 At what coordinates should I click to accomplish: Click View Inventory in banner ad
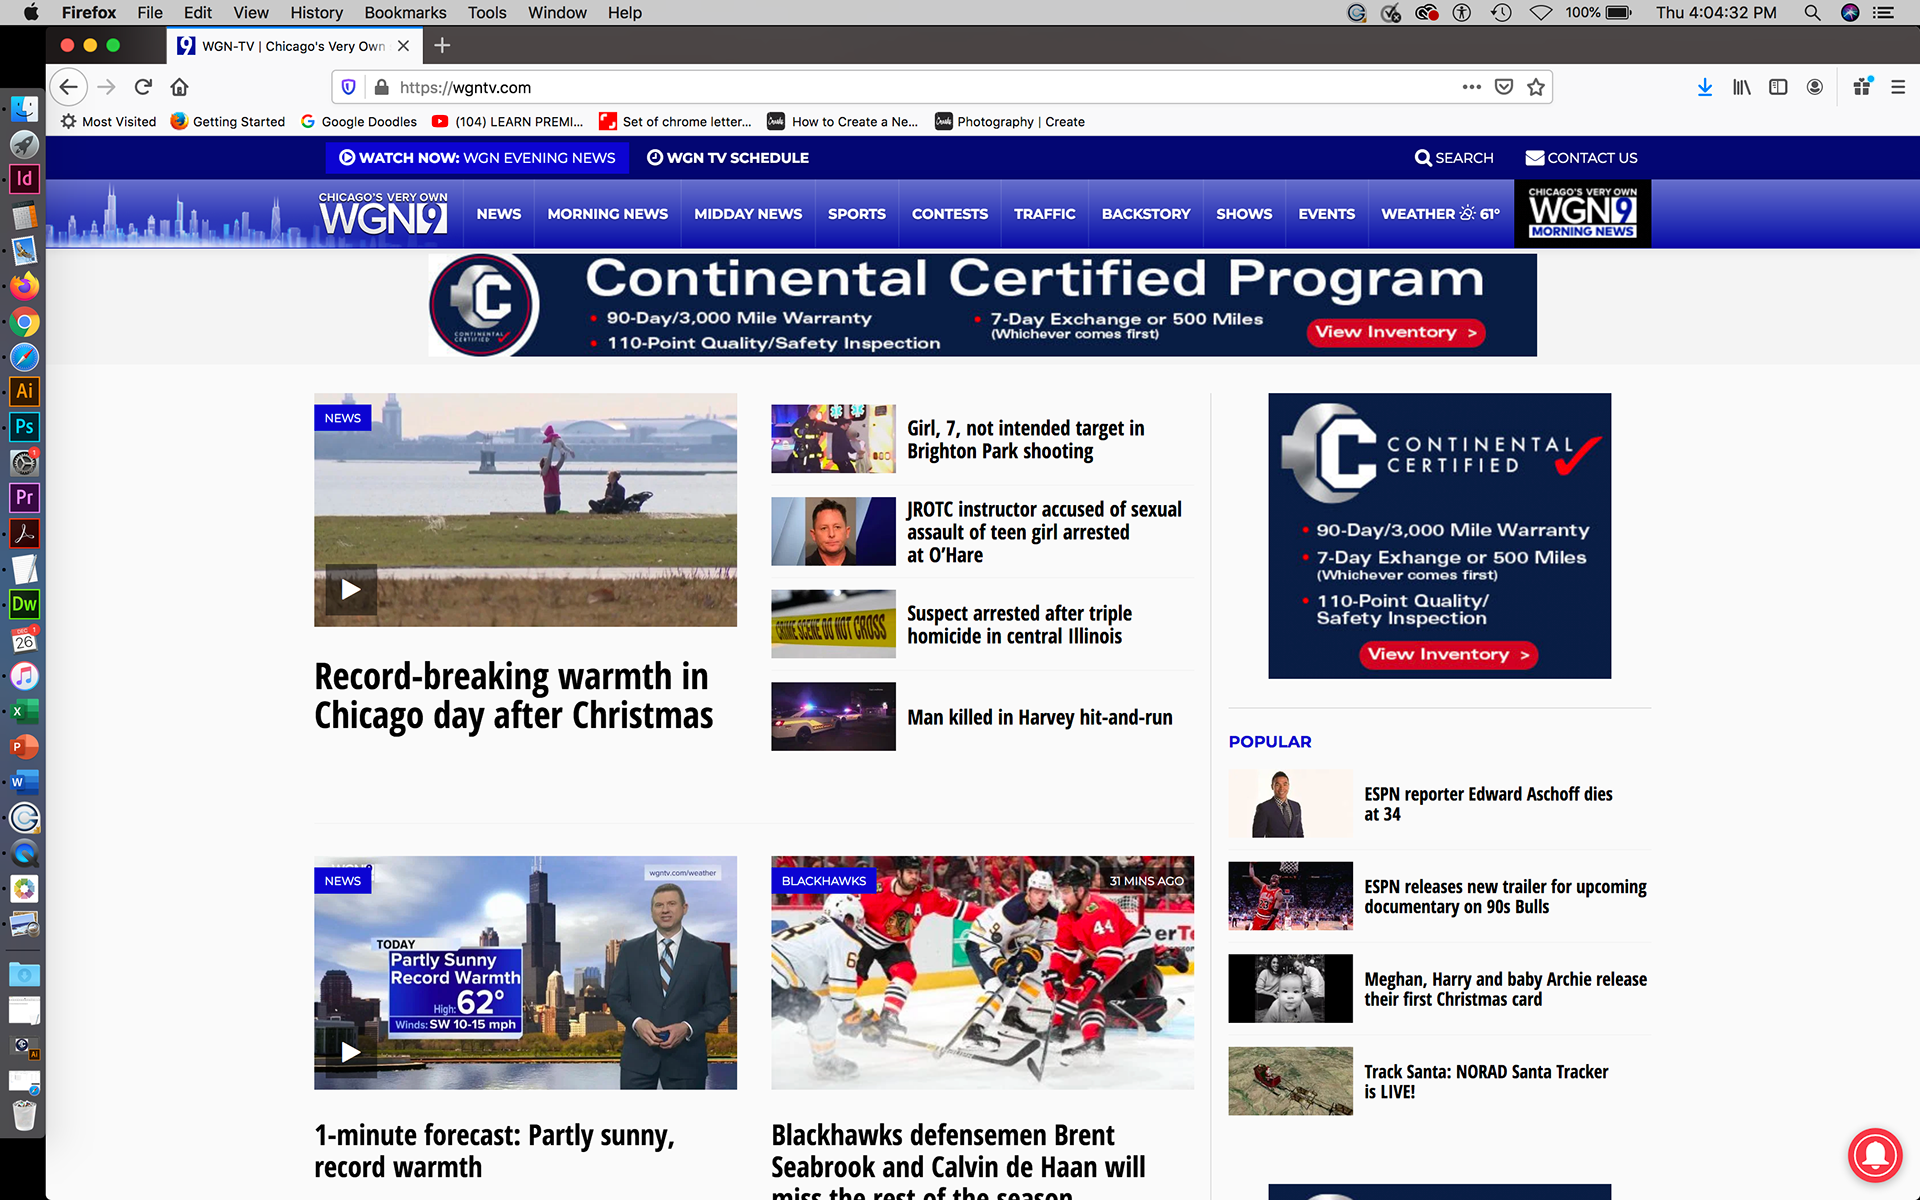click(1395, 333)
